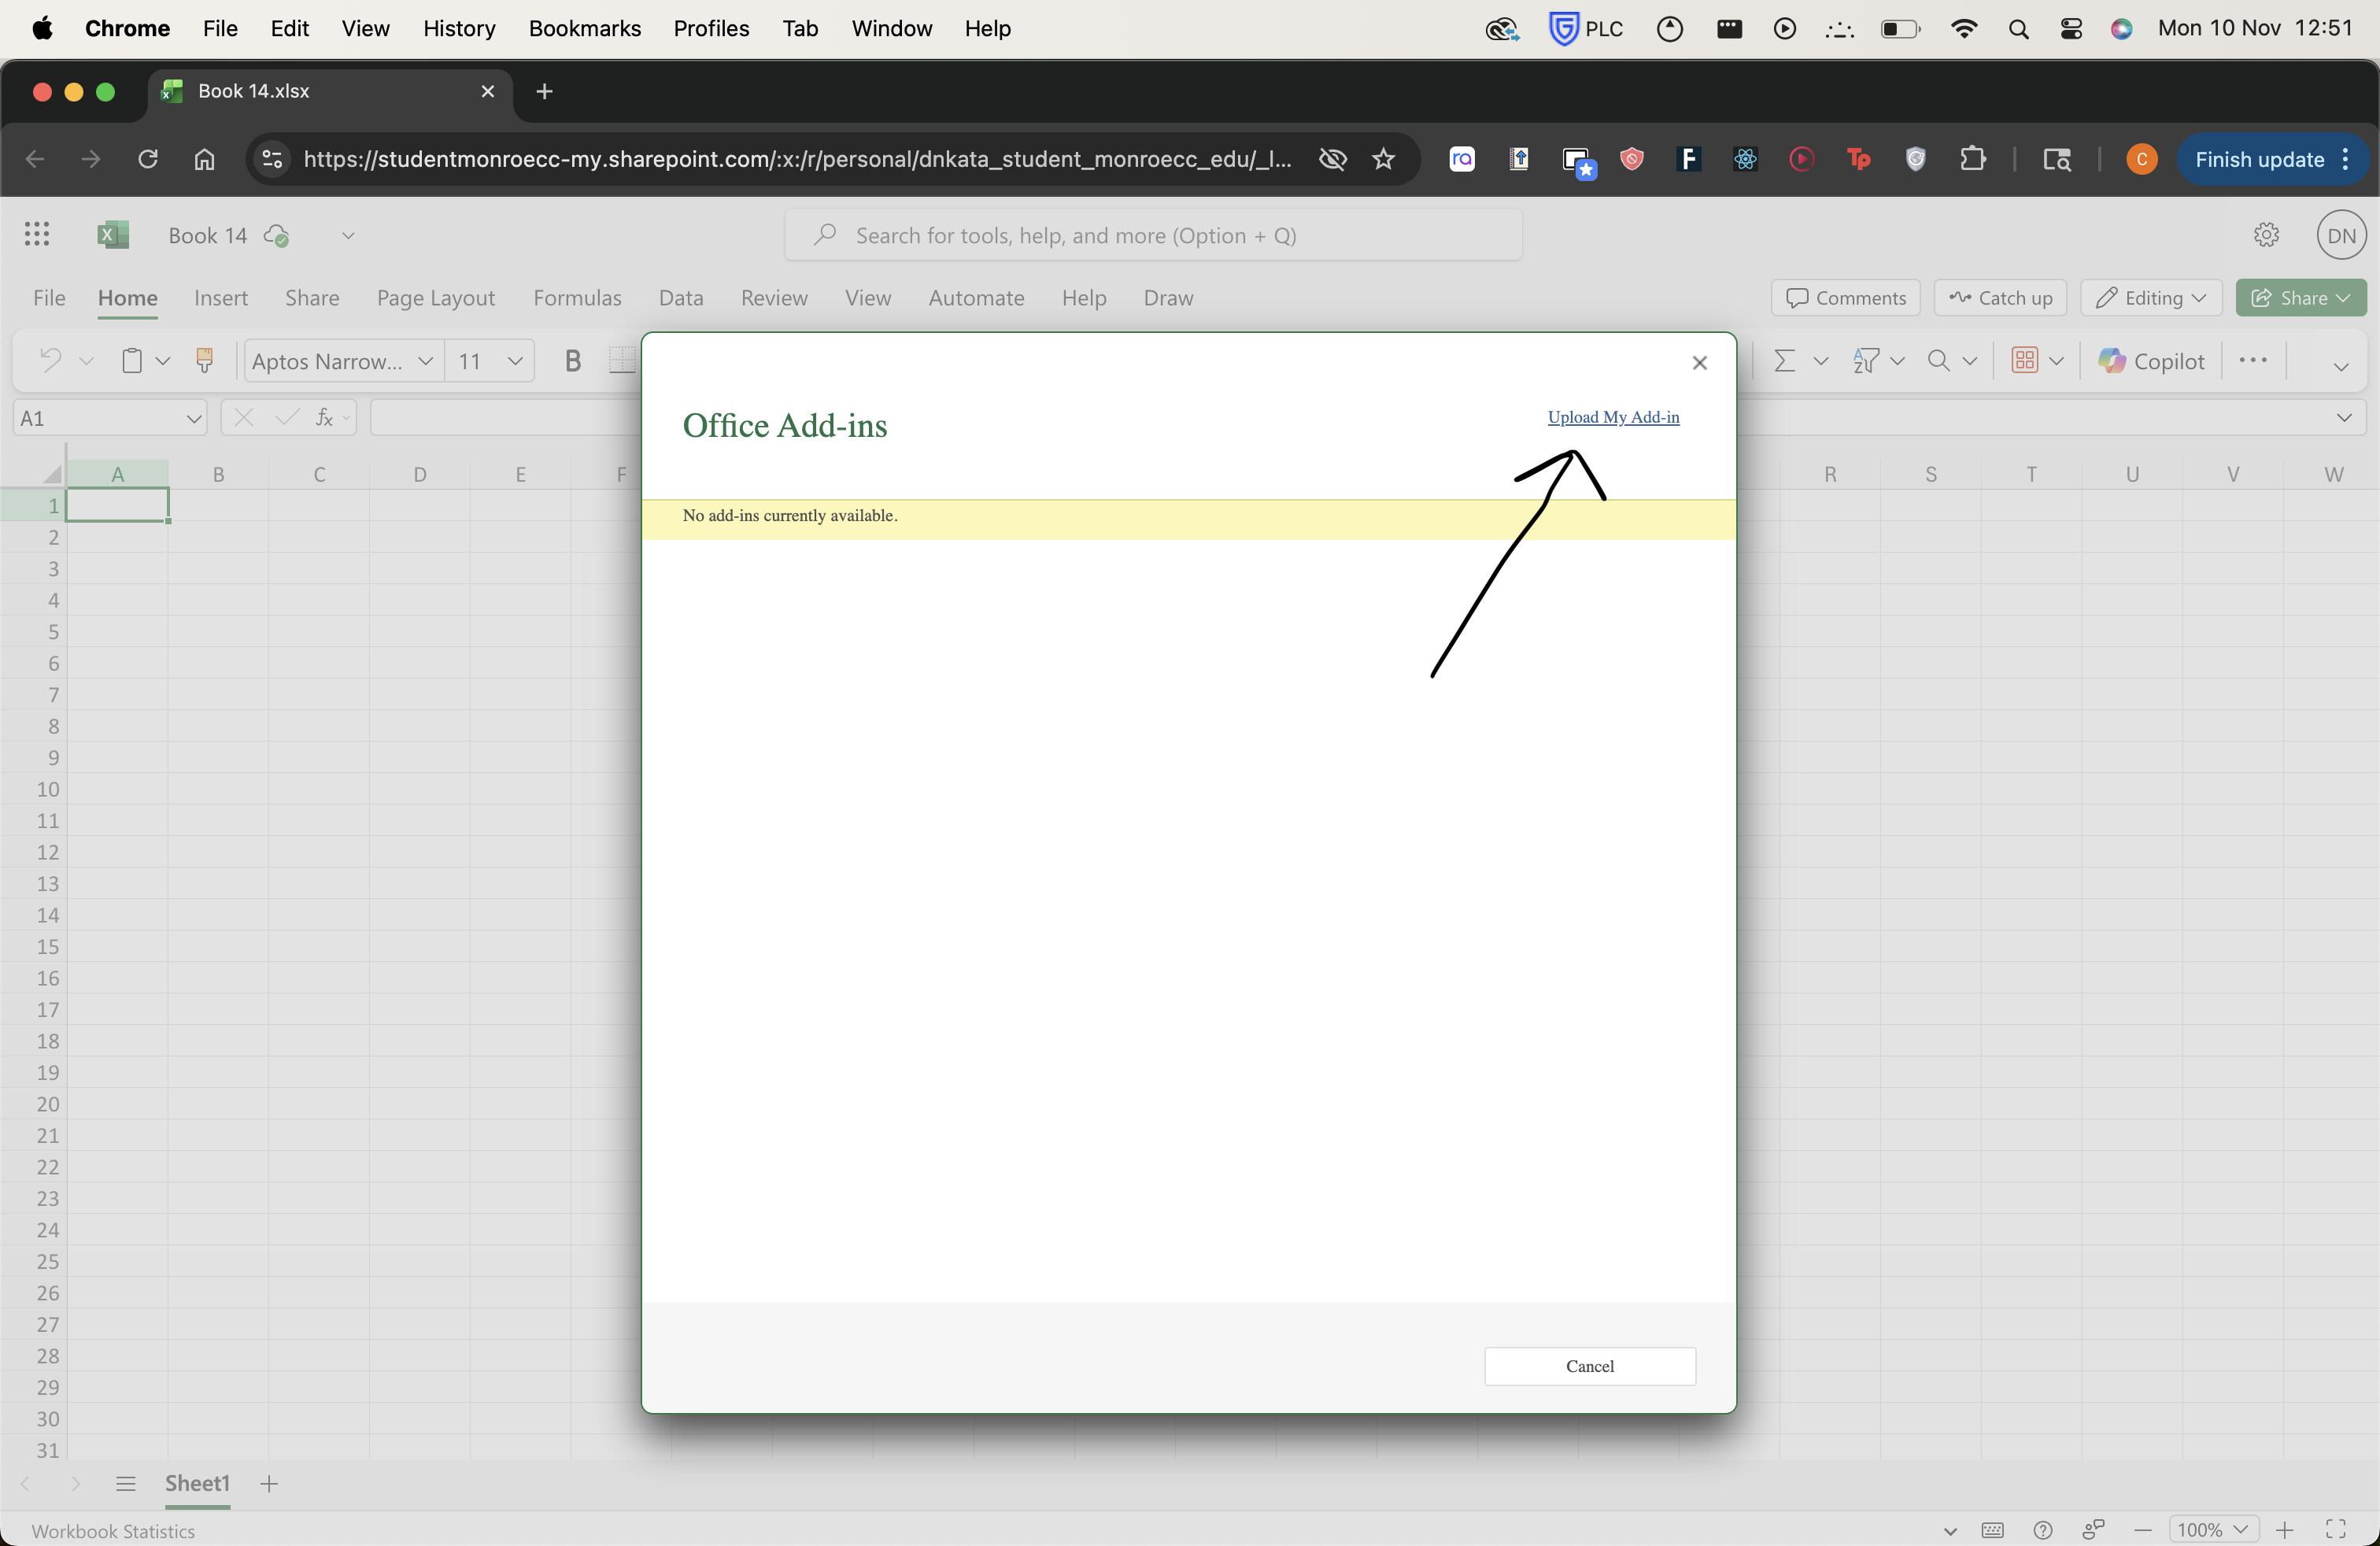Open the Bookmarks menu in the menu bar

point(585,28)
